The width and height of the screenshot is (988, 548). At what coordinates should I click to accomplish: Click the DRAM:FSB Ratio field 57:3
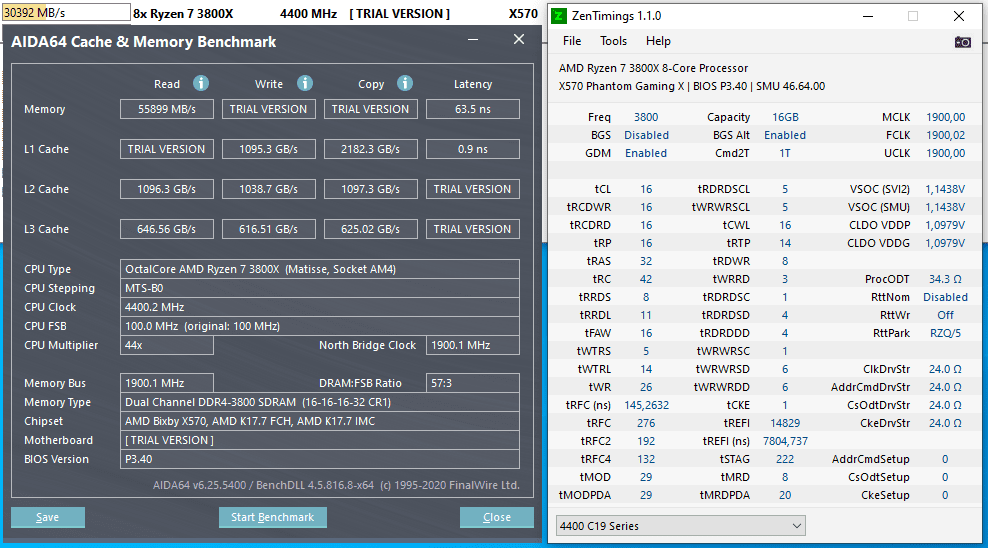tap(473, 383)
